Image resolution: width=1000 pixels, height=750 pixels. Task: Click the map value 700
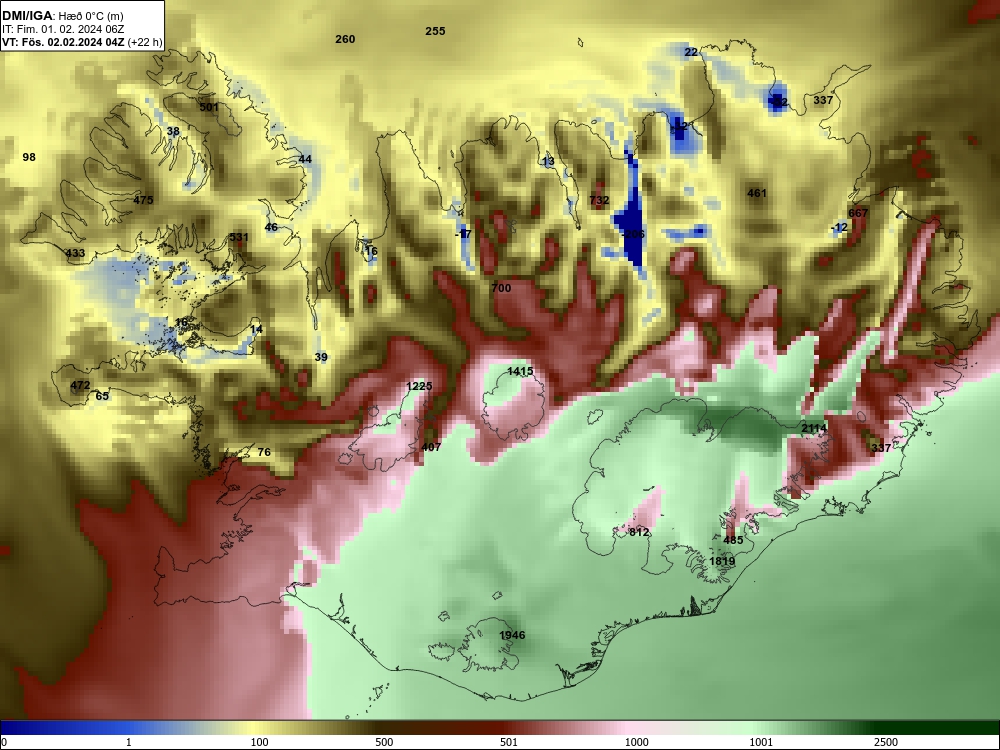(x=501, y=288)
